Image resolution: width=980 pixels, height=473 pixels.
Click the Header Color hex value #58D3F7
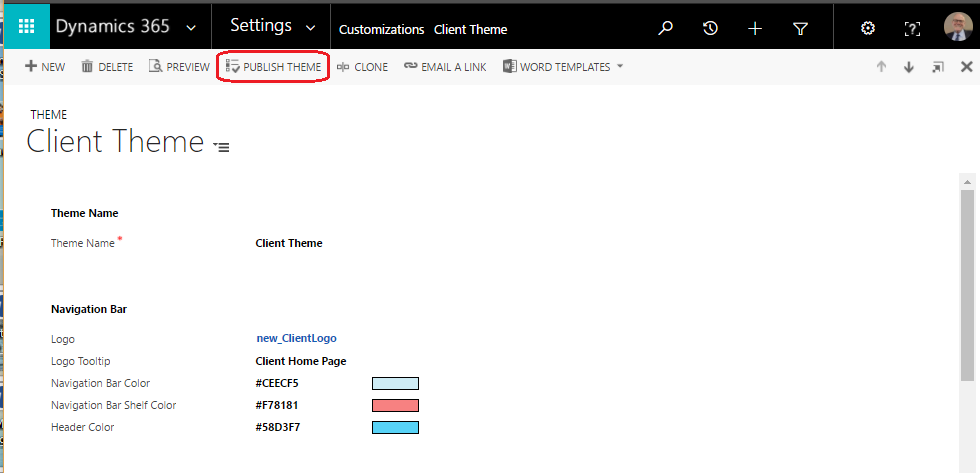pos(278,427)
